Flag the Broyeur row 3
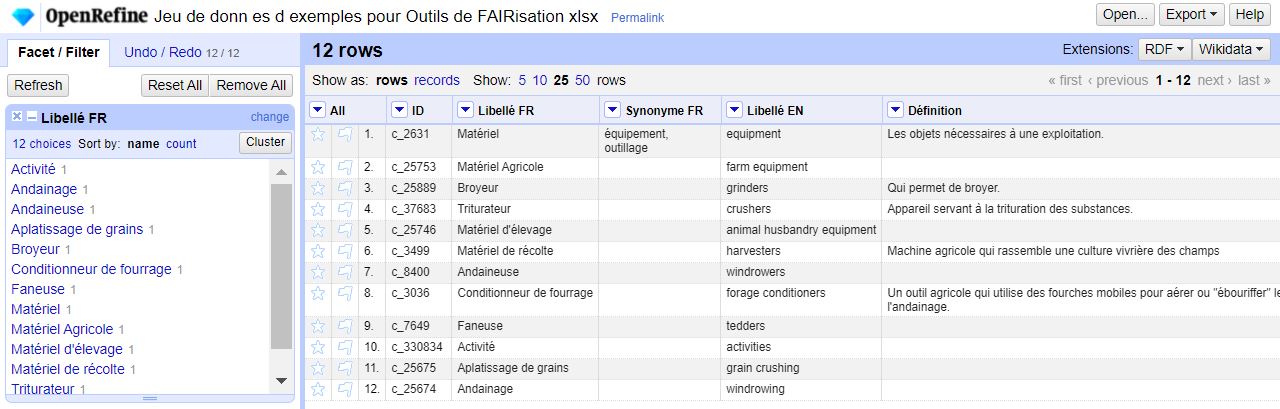 344,188
